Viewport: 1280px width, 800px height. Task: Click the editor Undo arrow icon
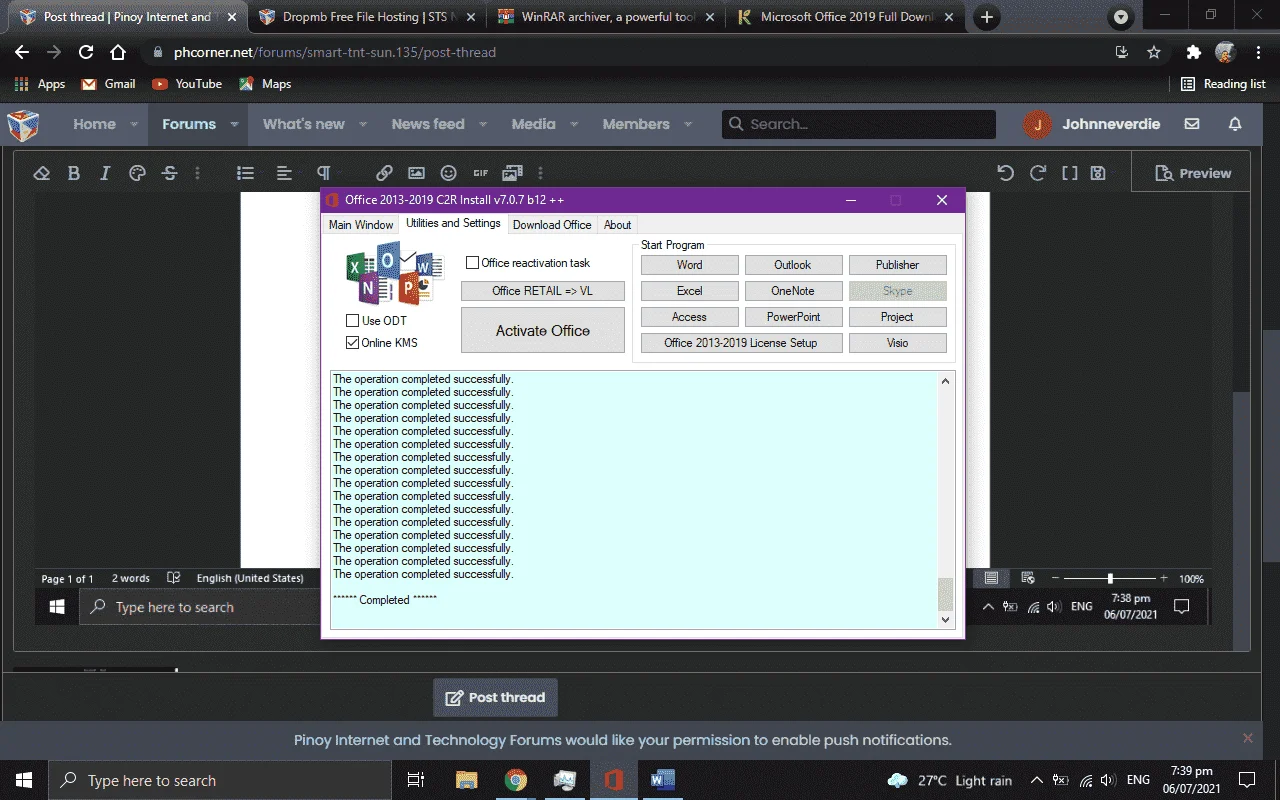tap(1006, 173)
